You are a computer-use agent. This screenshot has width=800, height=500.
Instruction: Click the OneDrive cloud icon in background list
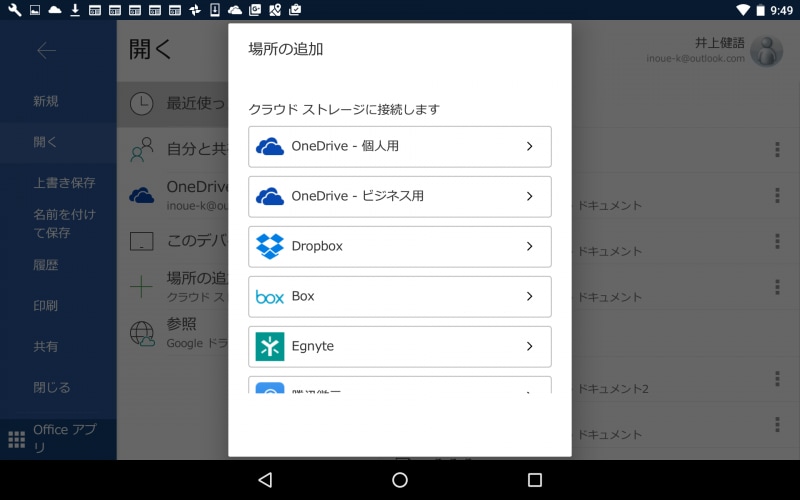pos(141,195)
